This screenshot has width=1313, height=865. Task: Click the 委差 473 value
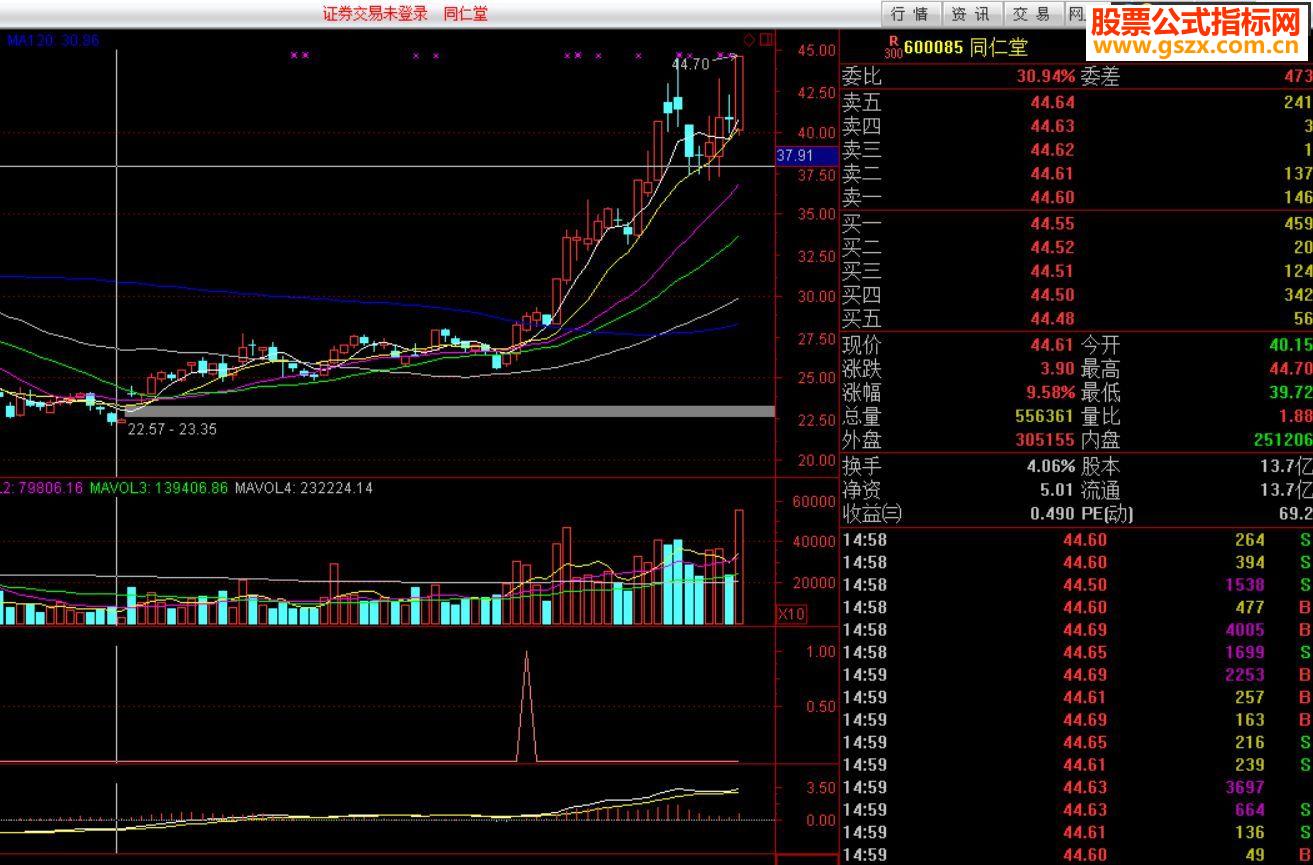click(1298, 77)
